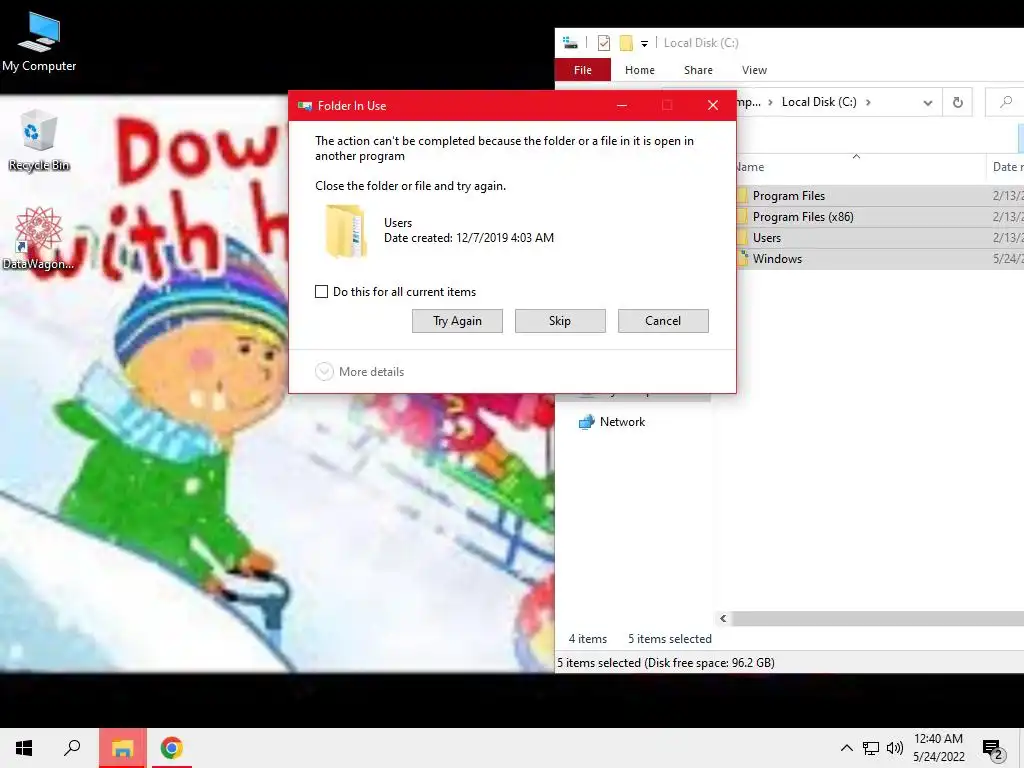Open the Recycle Bin desktop icon
Viewport: 1024px width, 768px height.
(x=39, y=141)
